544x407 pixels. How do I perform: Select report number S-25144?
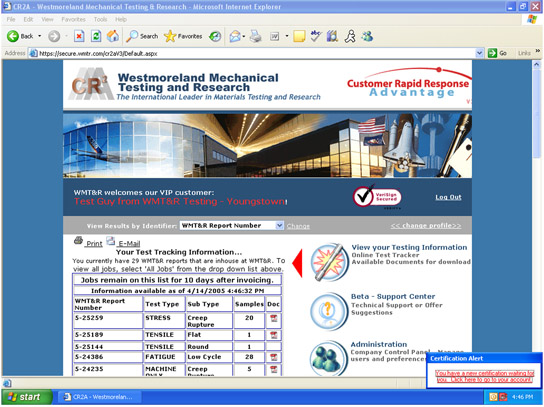coord(89,347)
